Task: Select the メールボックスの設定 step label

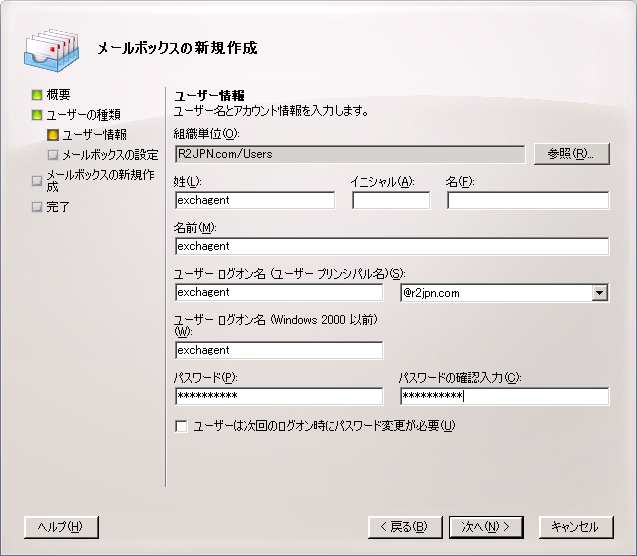Action: [110, 155]
